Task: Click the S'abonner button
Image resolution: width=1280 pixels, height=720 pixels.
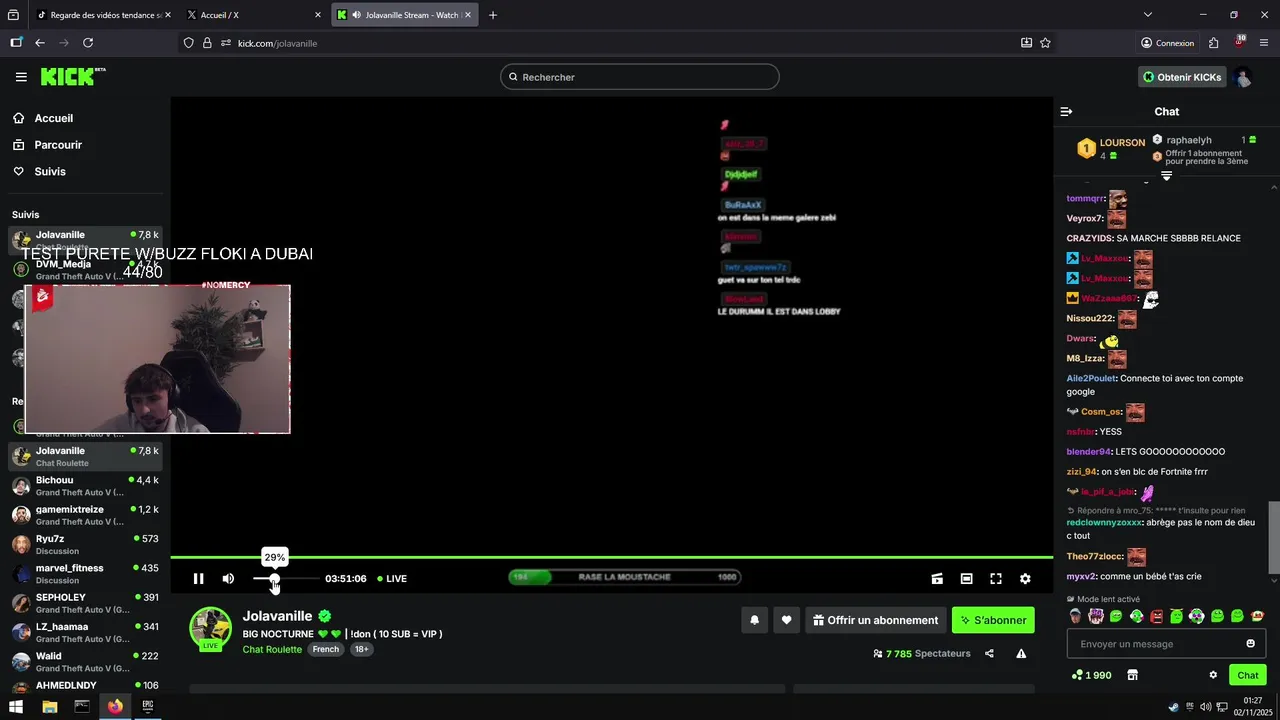Action: tap(993, 620)
